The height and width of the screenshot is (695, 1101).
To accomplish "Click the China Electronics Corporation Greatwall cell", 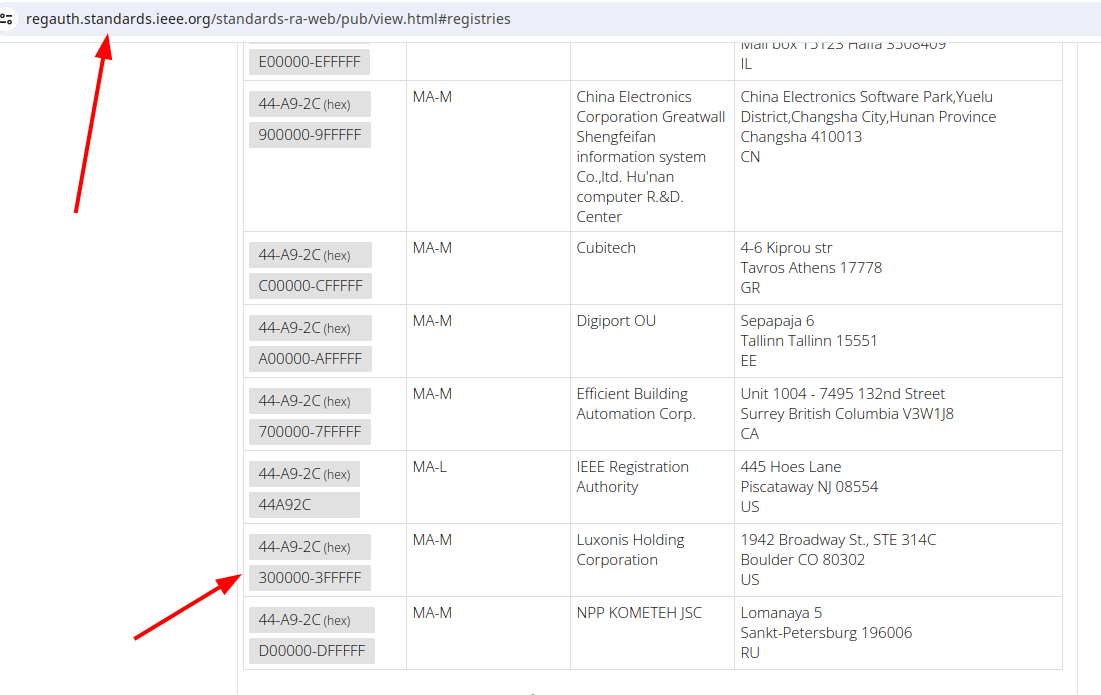I will 651,157.
